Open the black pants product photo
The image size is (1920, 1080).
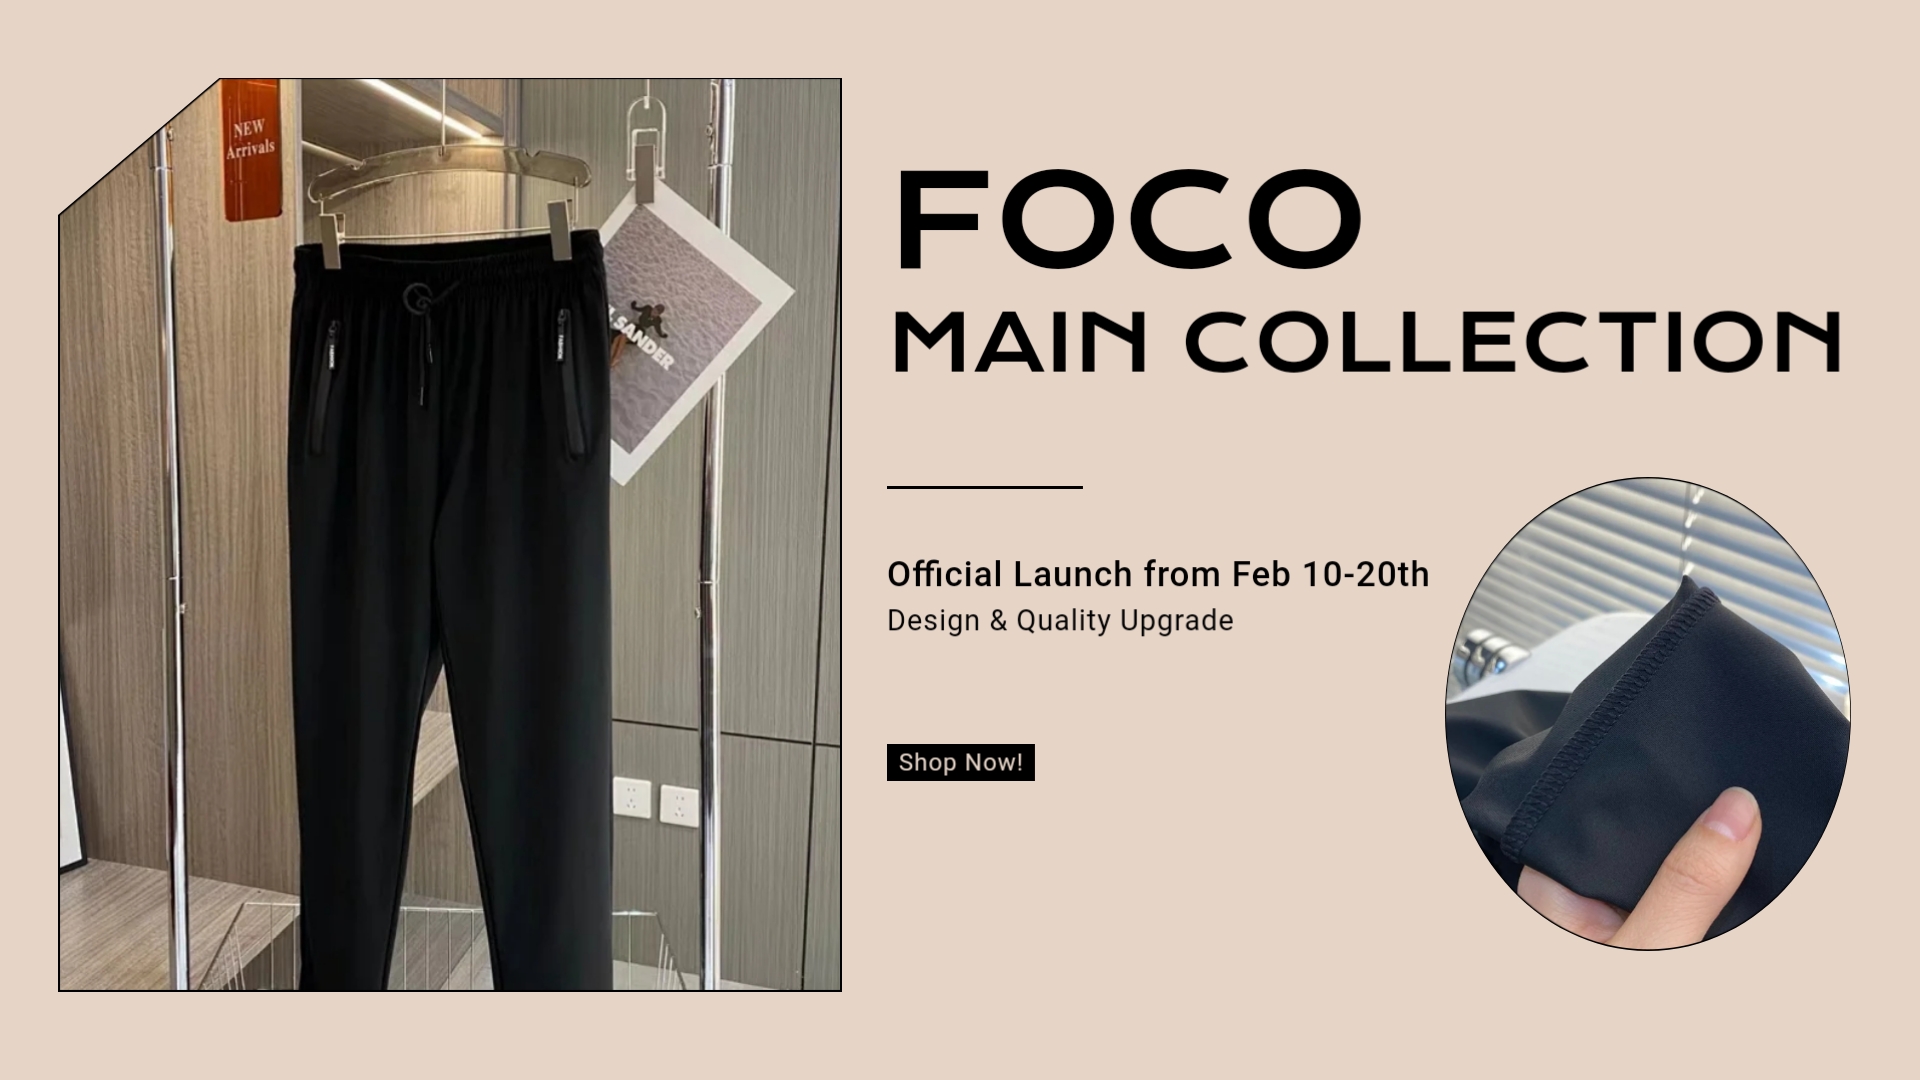450,535
